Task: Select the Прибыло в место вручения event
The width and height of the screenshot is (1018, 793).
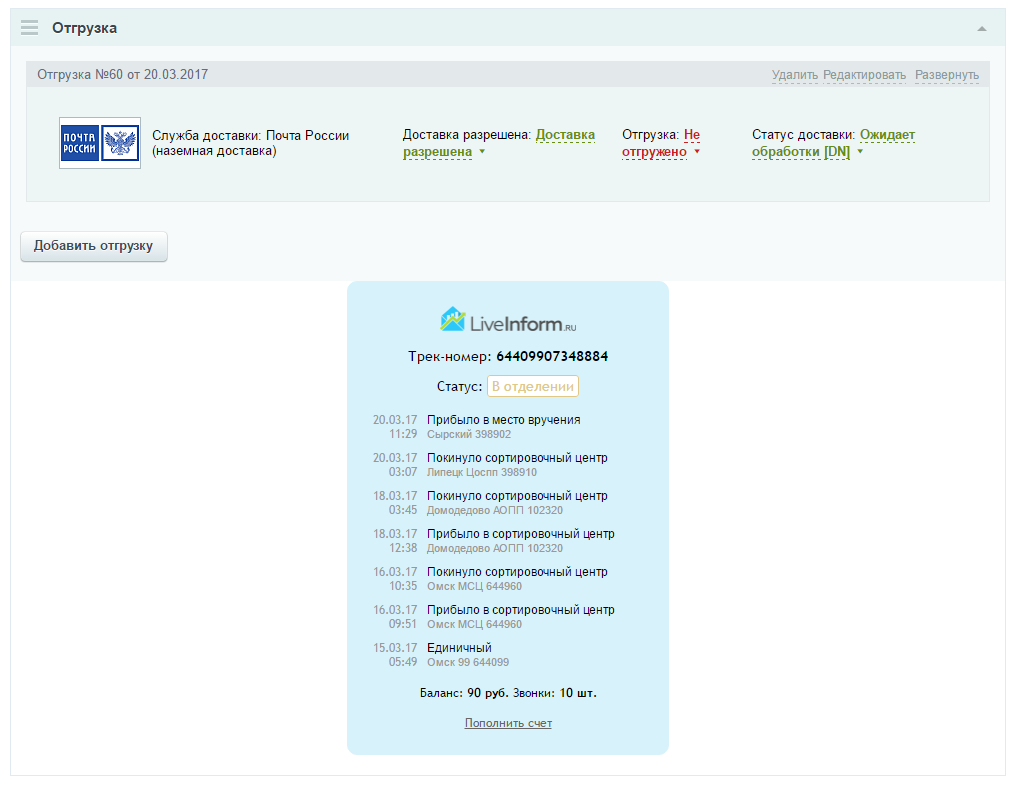Action: pyautogui.click(x=503, y=420)
